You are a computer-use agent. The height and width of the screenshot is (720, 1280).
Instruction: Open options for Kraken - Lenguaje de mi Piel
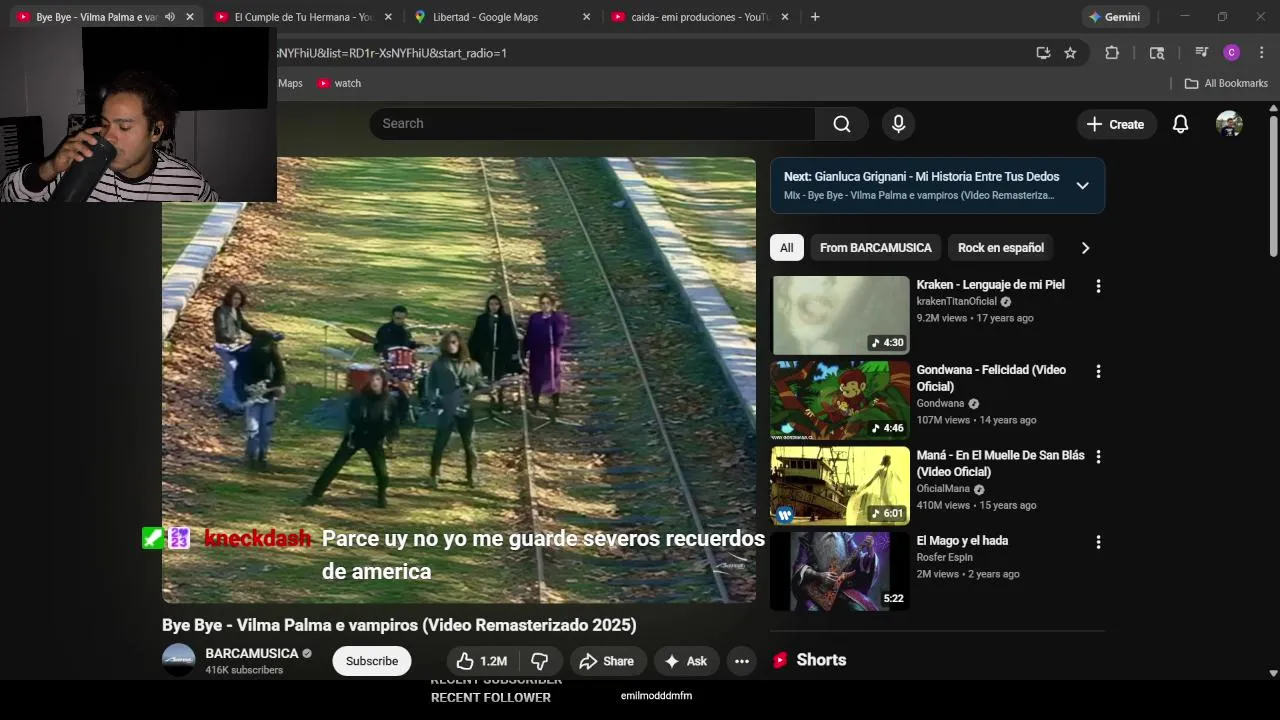pyautogui.click(x=1098, y=286)
